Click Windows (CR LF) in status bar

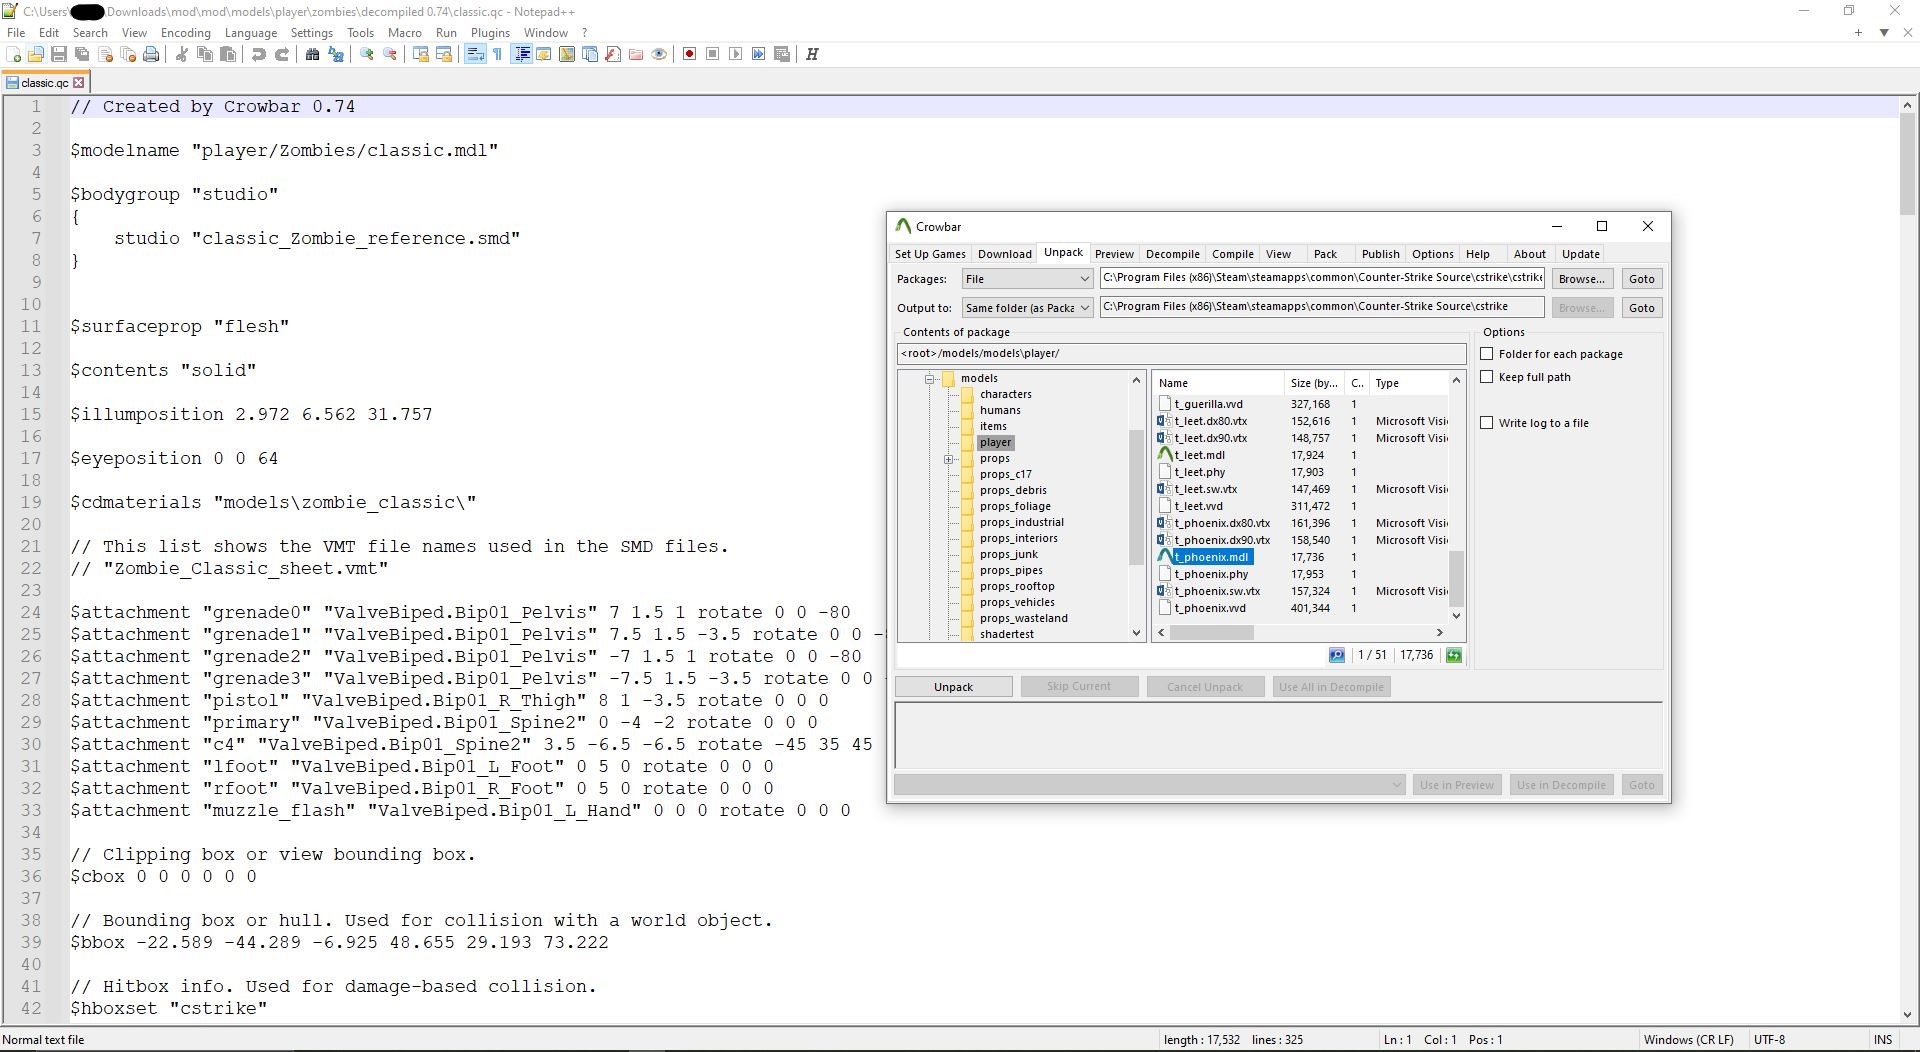point(1689,1040)
